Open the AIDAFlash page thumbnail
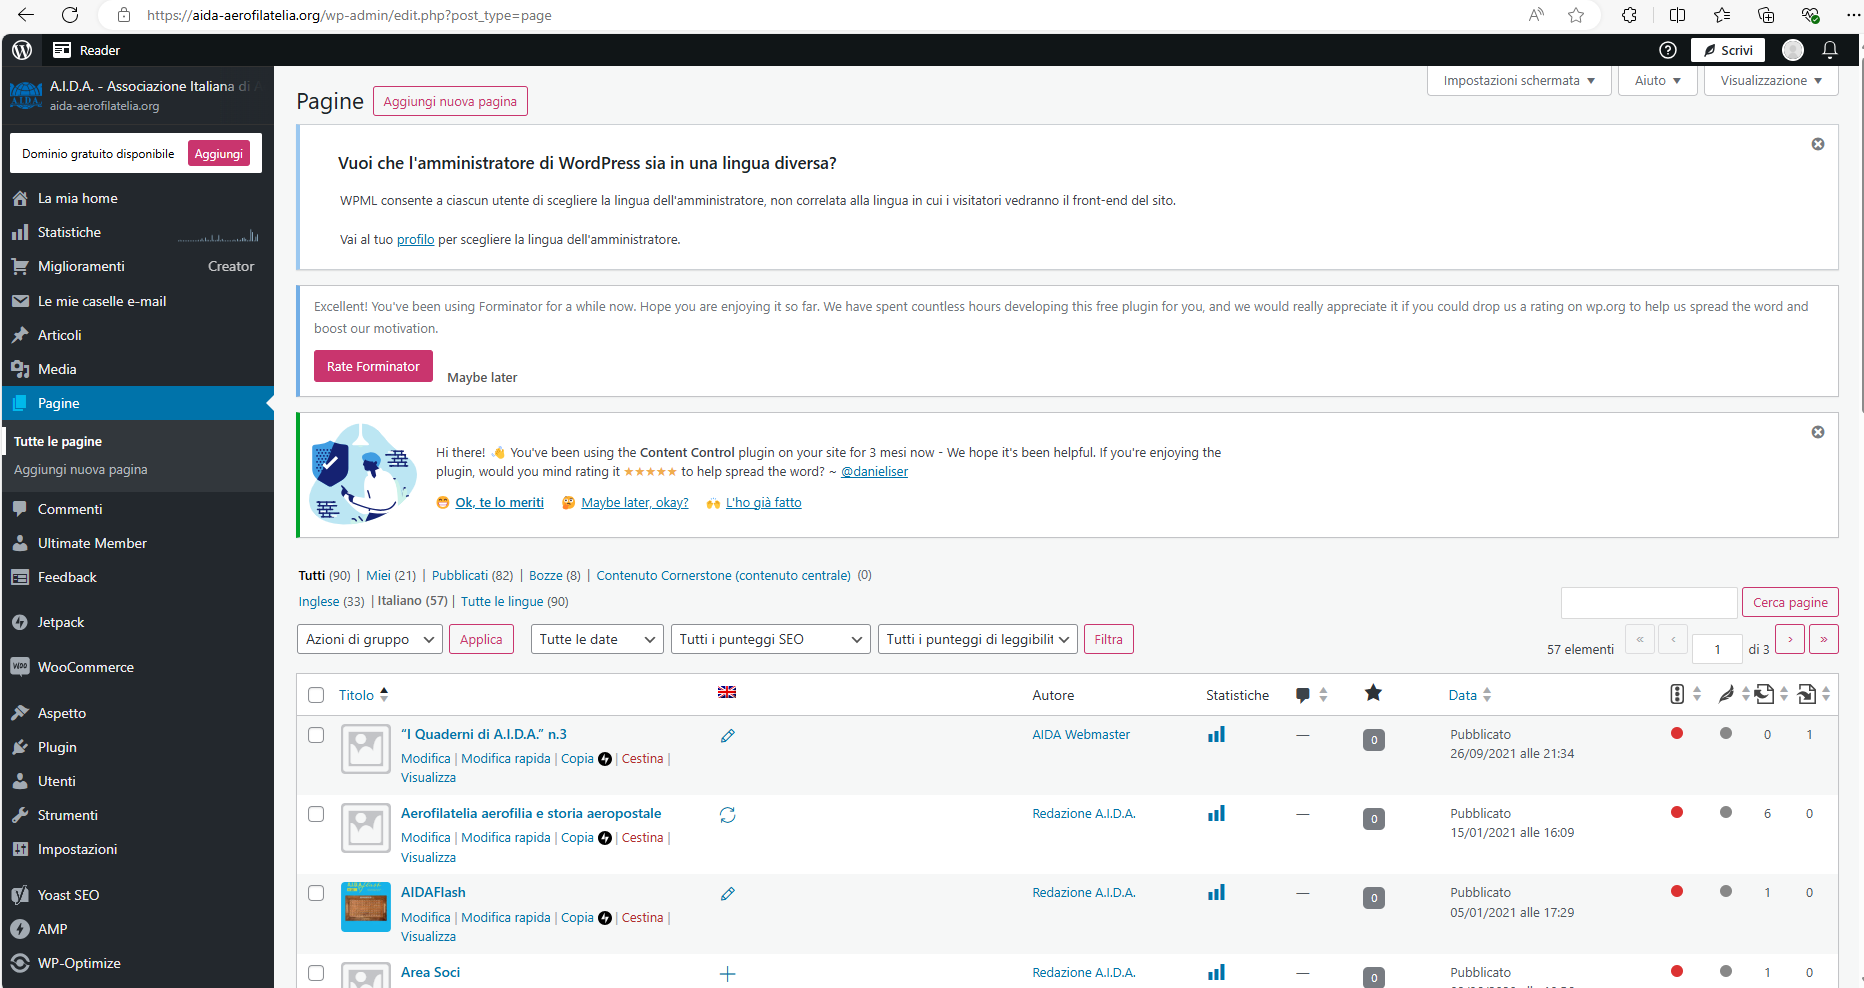 coord(366,907)
